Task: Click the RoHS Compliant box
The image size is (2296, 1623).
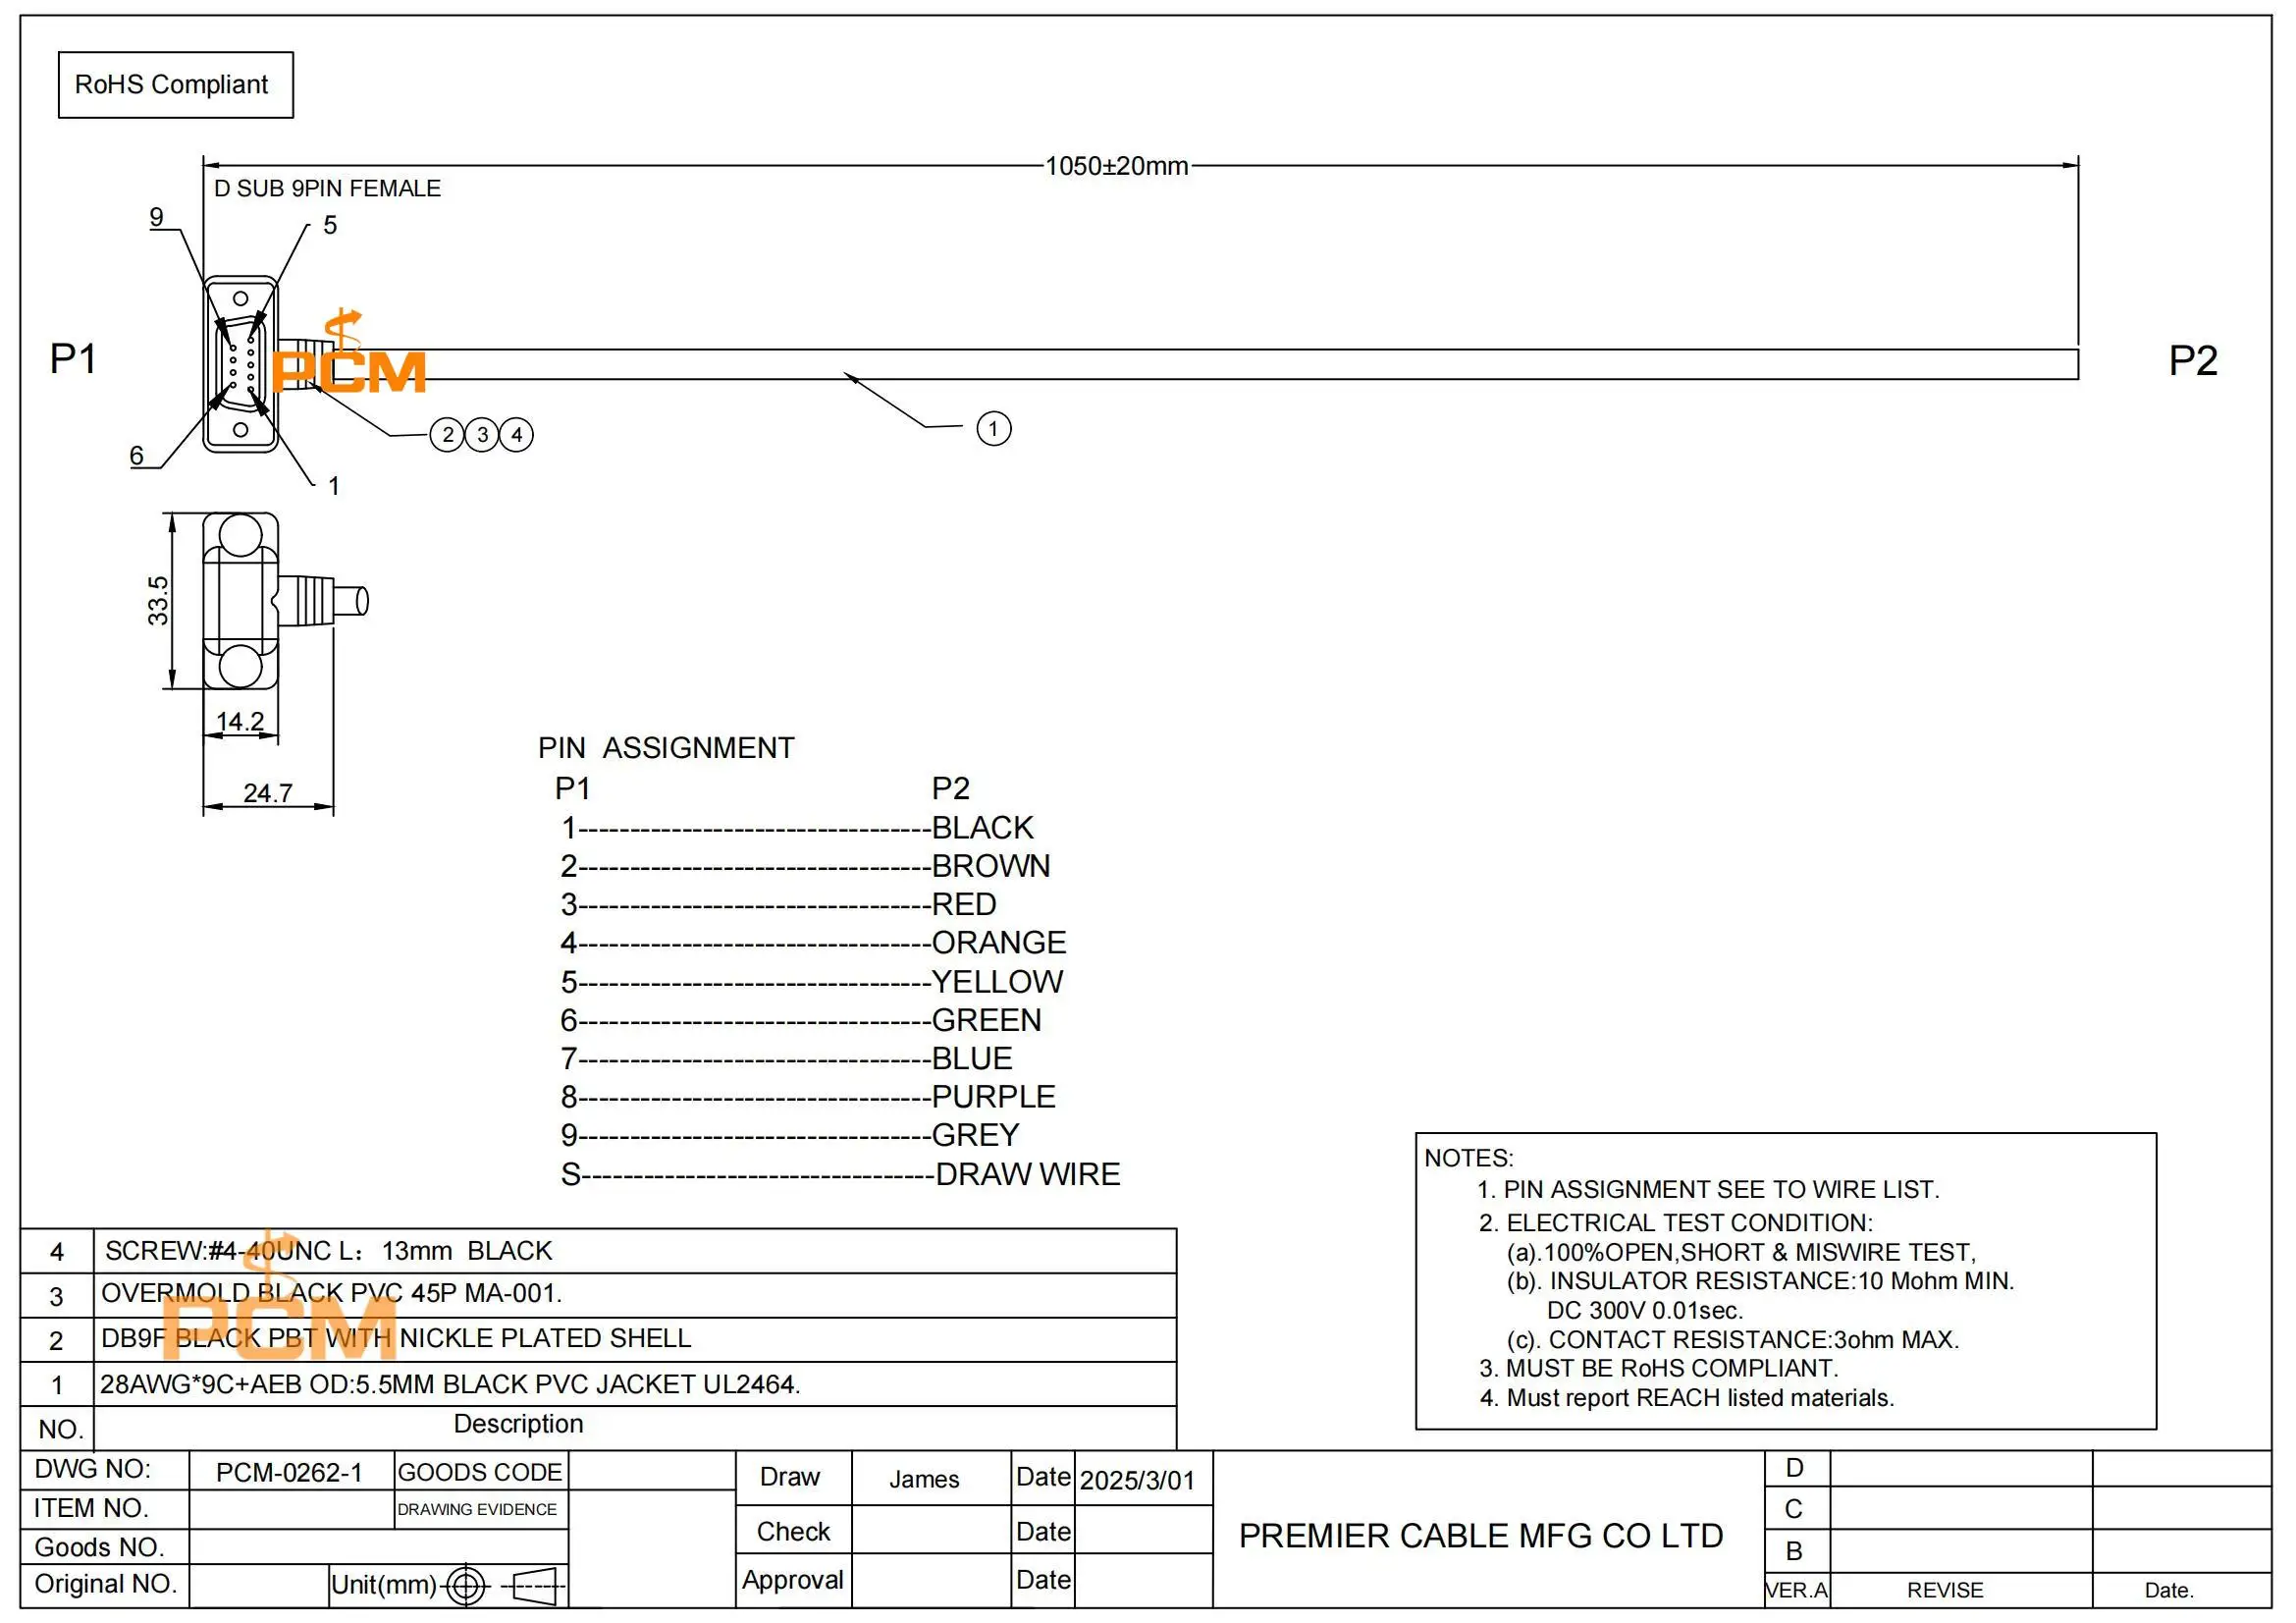Action: point(175,85)
